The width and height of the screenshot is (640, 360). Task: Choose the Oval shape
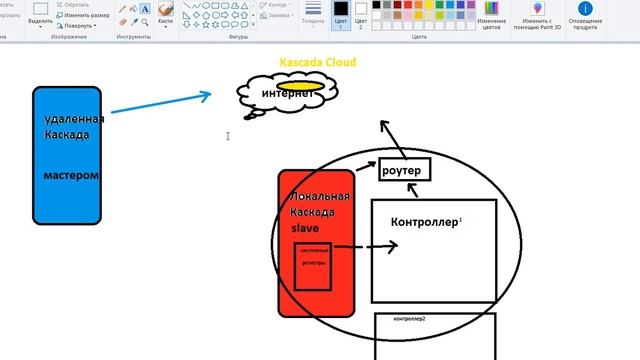[x=206, y=6]
